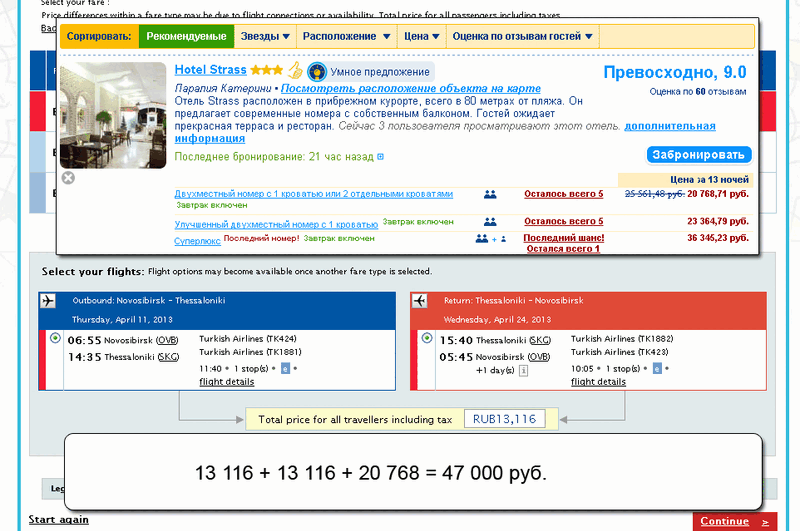Click Outbound: Novosibirsk - Thessaloniki header
The width and height of the screenshot is (800, 531).
[x=148, y=300]
